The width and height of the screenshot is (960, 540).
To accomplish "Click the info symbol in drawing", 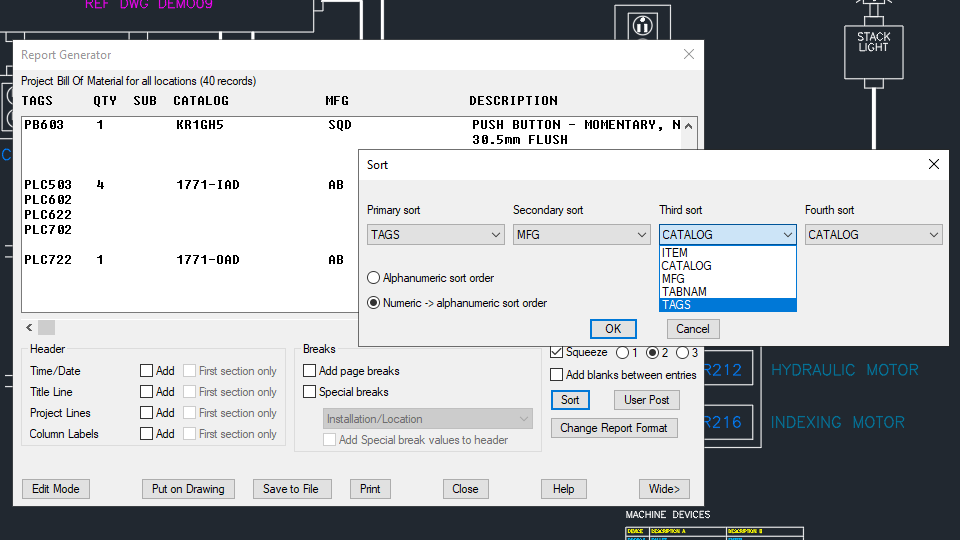I will 642,26.
